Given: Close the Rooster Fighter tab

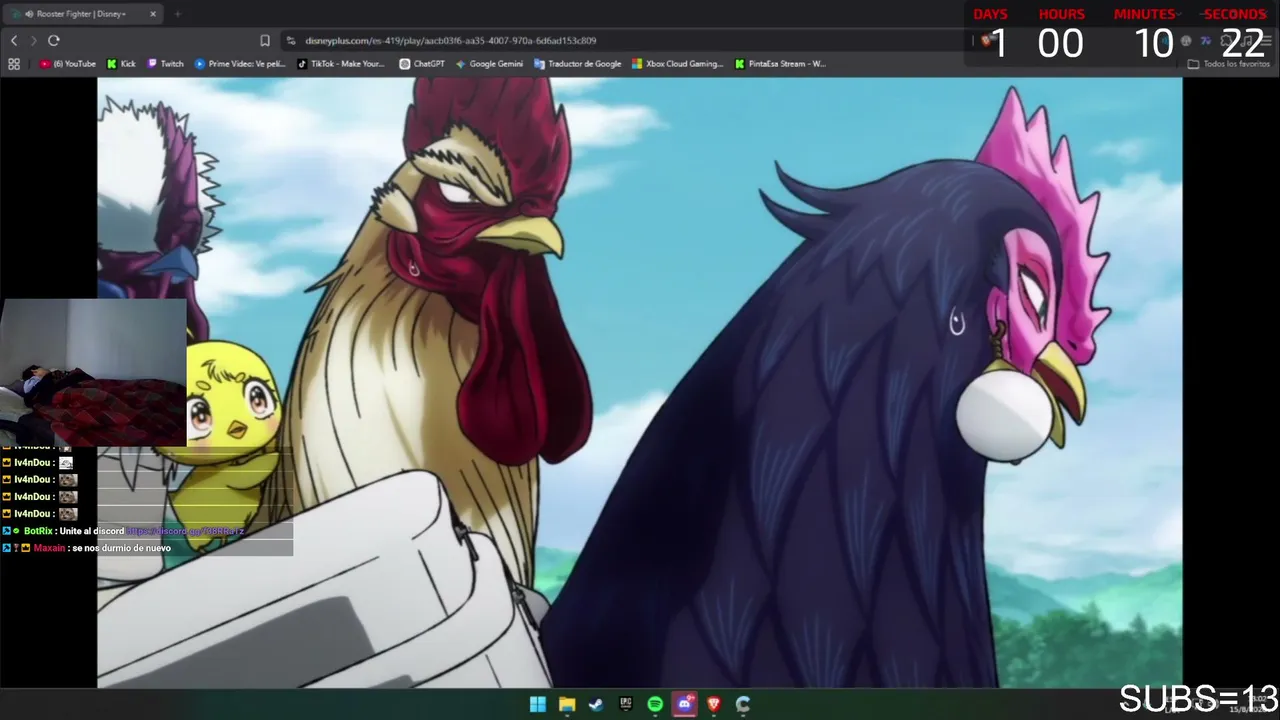Looking at the screenshot, I should pos(153,14).
